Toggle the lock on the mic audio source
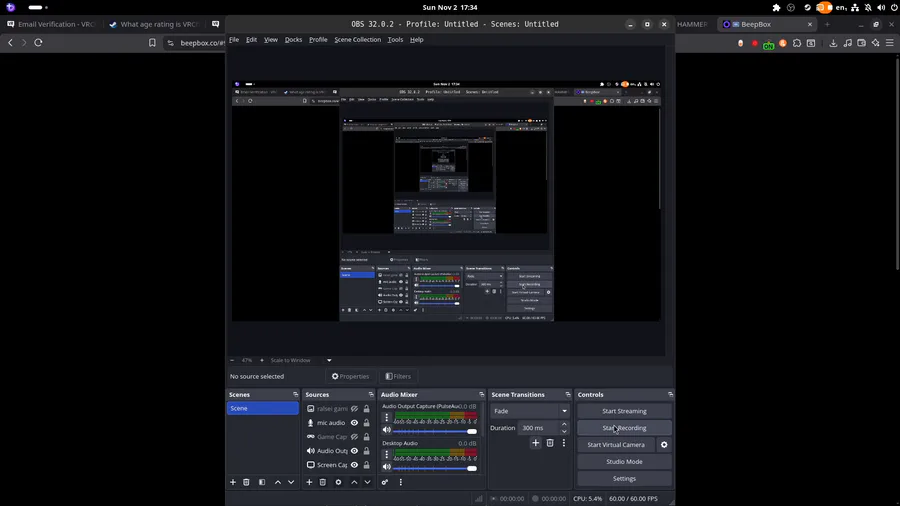Image resolution: width=900 pixels, height=506 pixels. point(366,423)
